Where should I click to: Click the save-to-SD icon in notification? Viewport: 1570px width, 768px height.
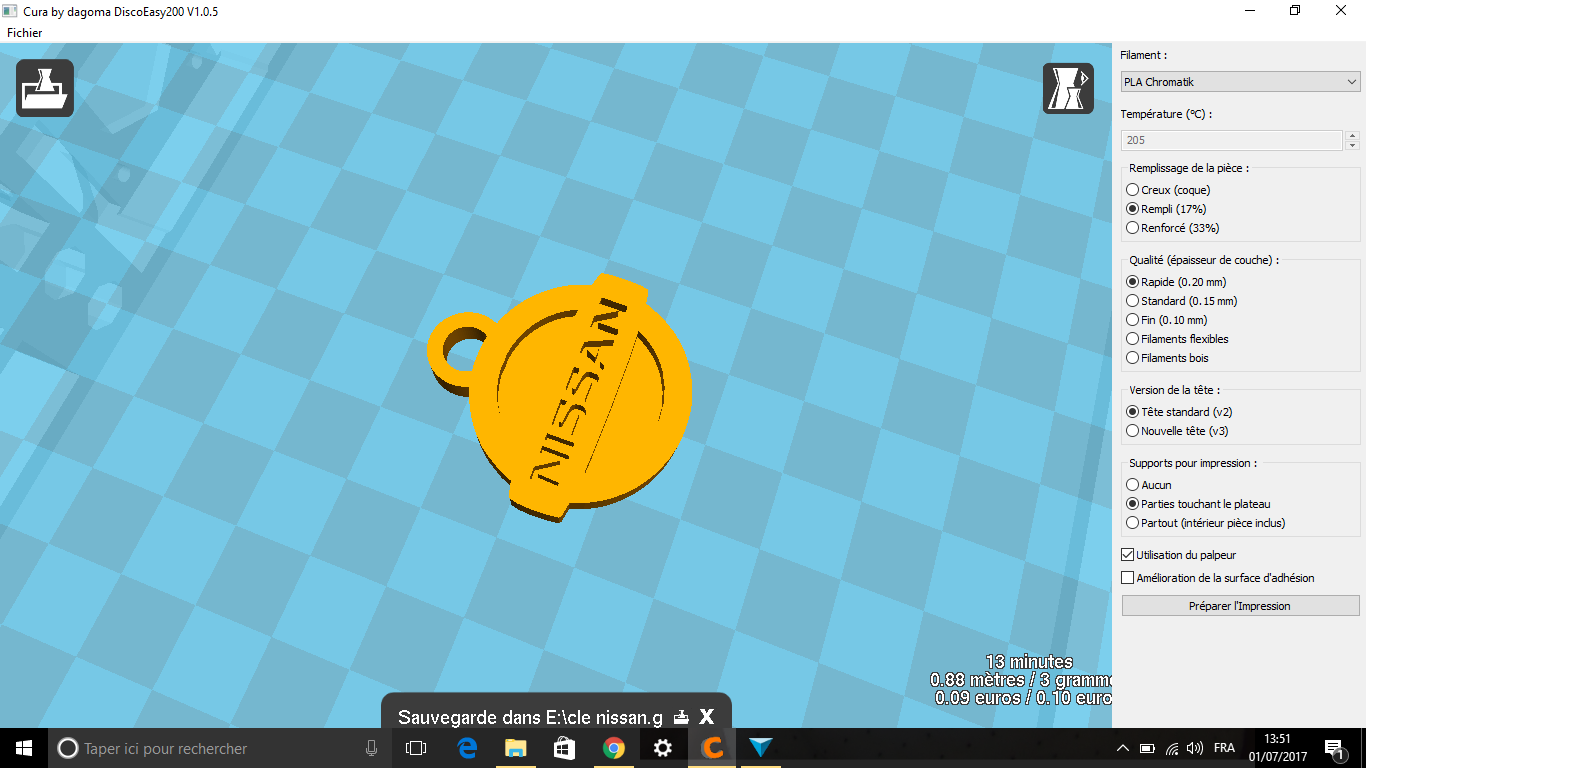[x=681, y=717]
